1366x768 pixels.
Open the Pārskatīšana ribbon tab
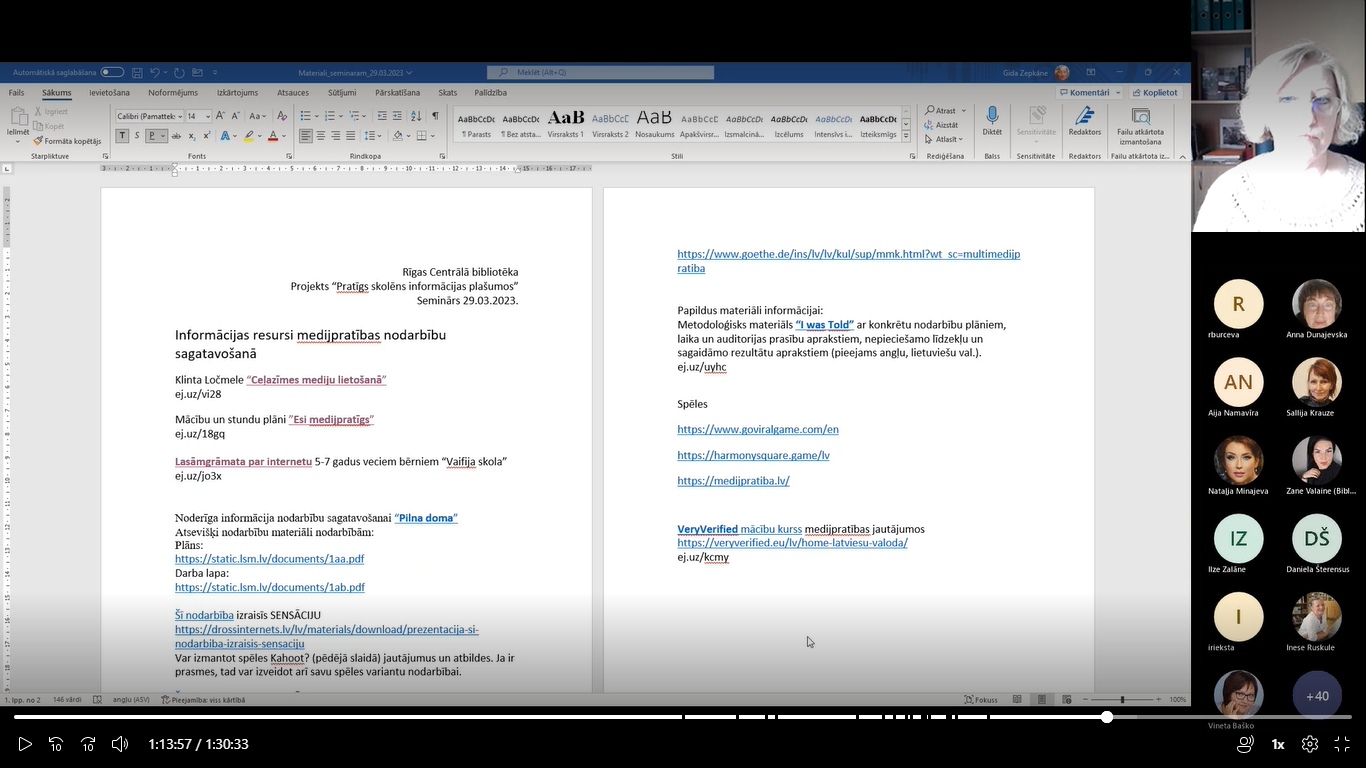coord(397,93)
